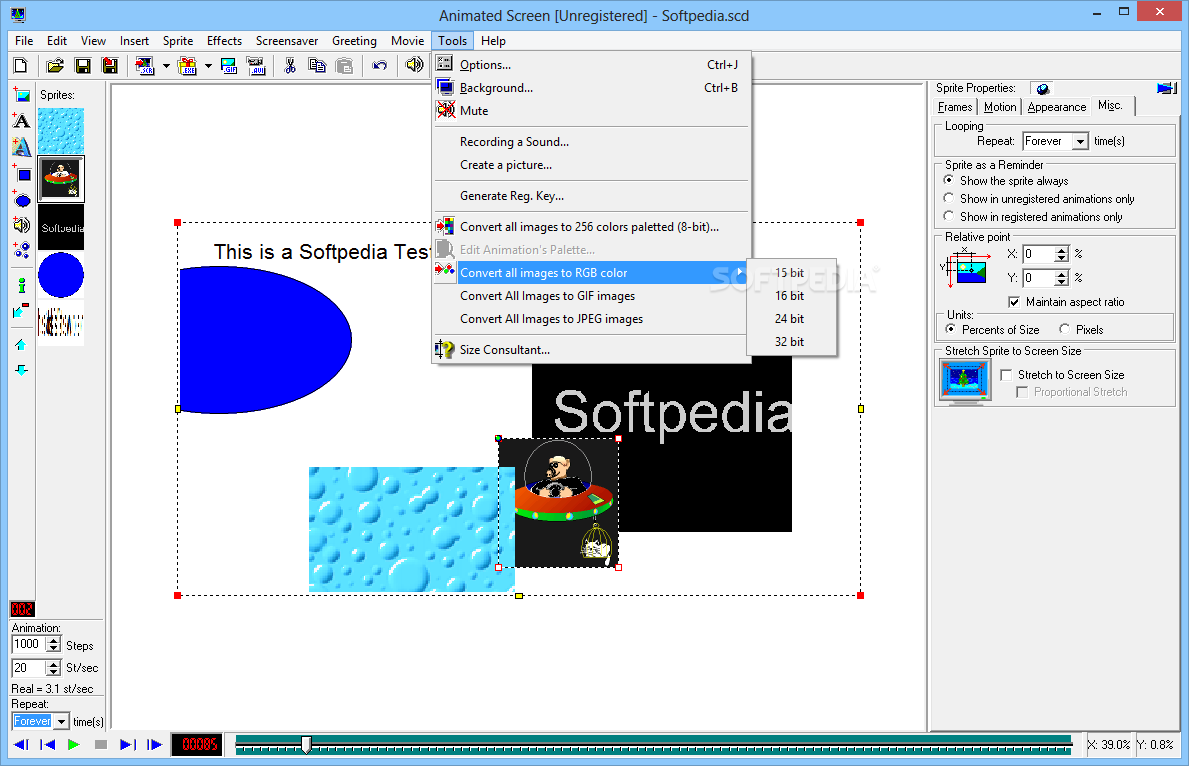This screenshot has height=766, width=1189.
Task: Add a textured text sprite
Action: coord(21,146)
